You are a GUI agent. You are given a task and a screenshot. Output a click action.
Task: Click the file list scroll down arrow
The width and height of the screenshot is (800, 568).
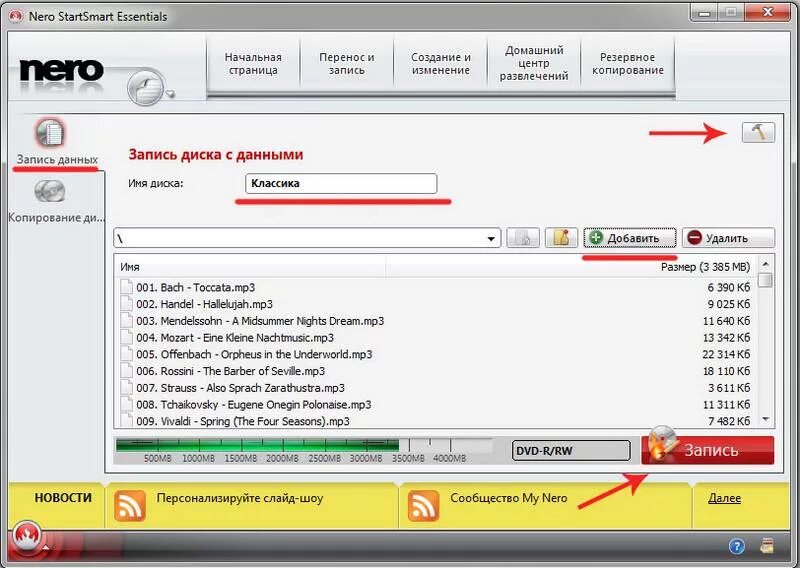(x=765, y=419)
